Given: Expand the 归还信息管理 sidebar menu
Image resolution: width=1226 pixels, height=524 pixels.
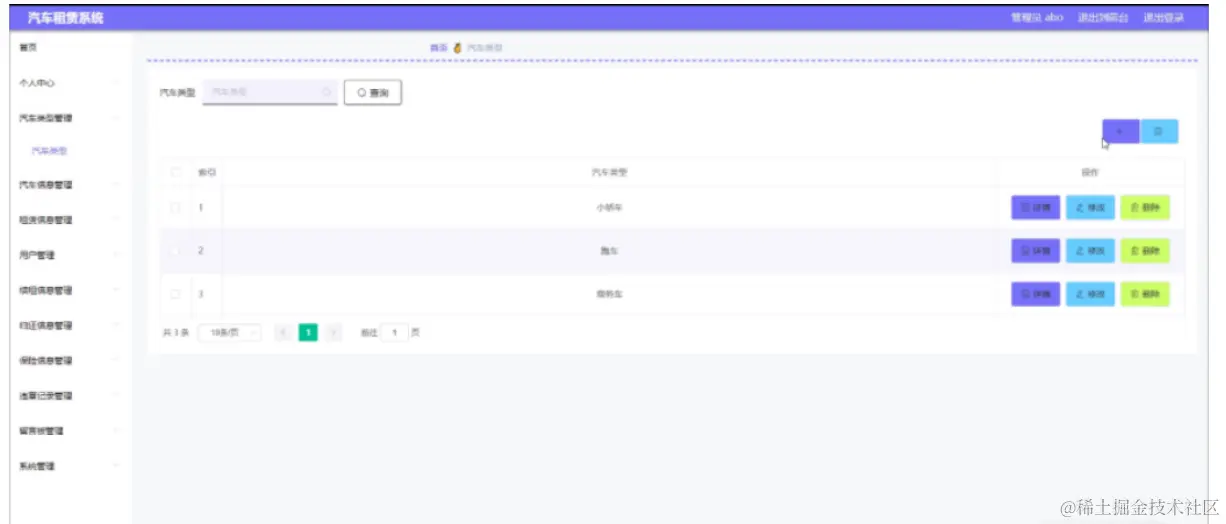Looking at the screenshot, I should (x=70, y=325).
